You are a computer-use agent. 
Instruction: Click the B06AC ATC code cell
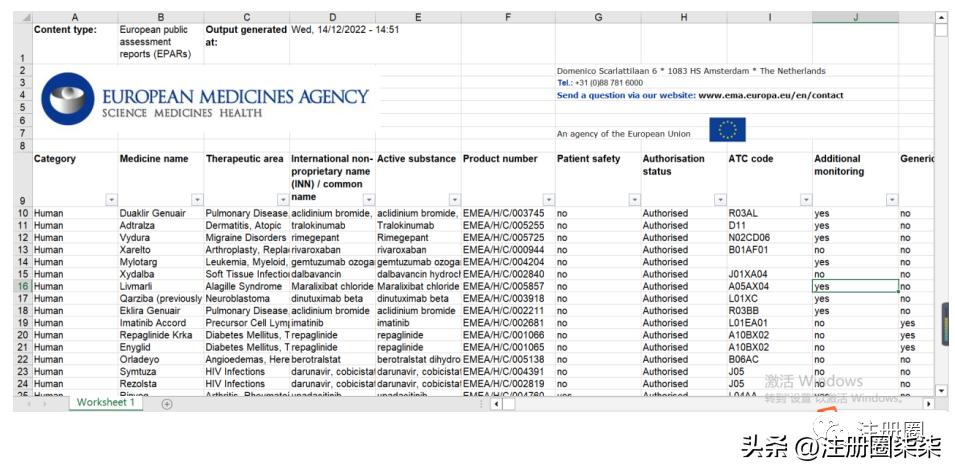tap(769, 359)
